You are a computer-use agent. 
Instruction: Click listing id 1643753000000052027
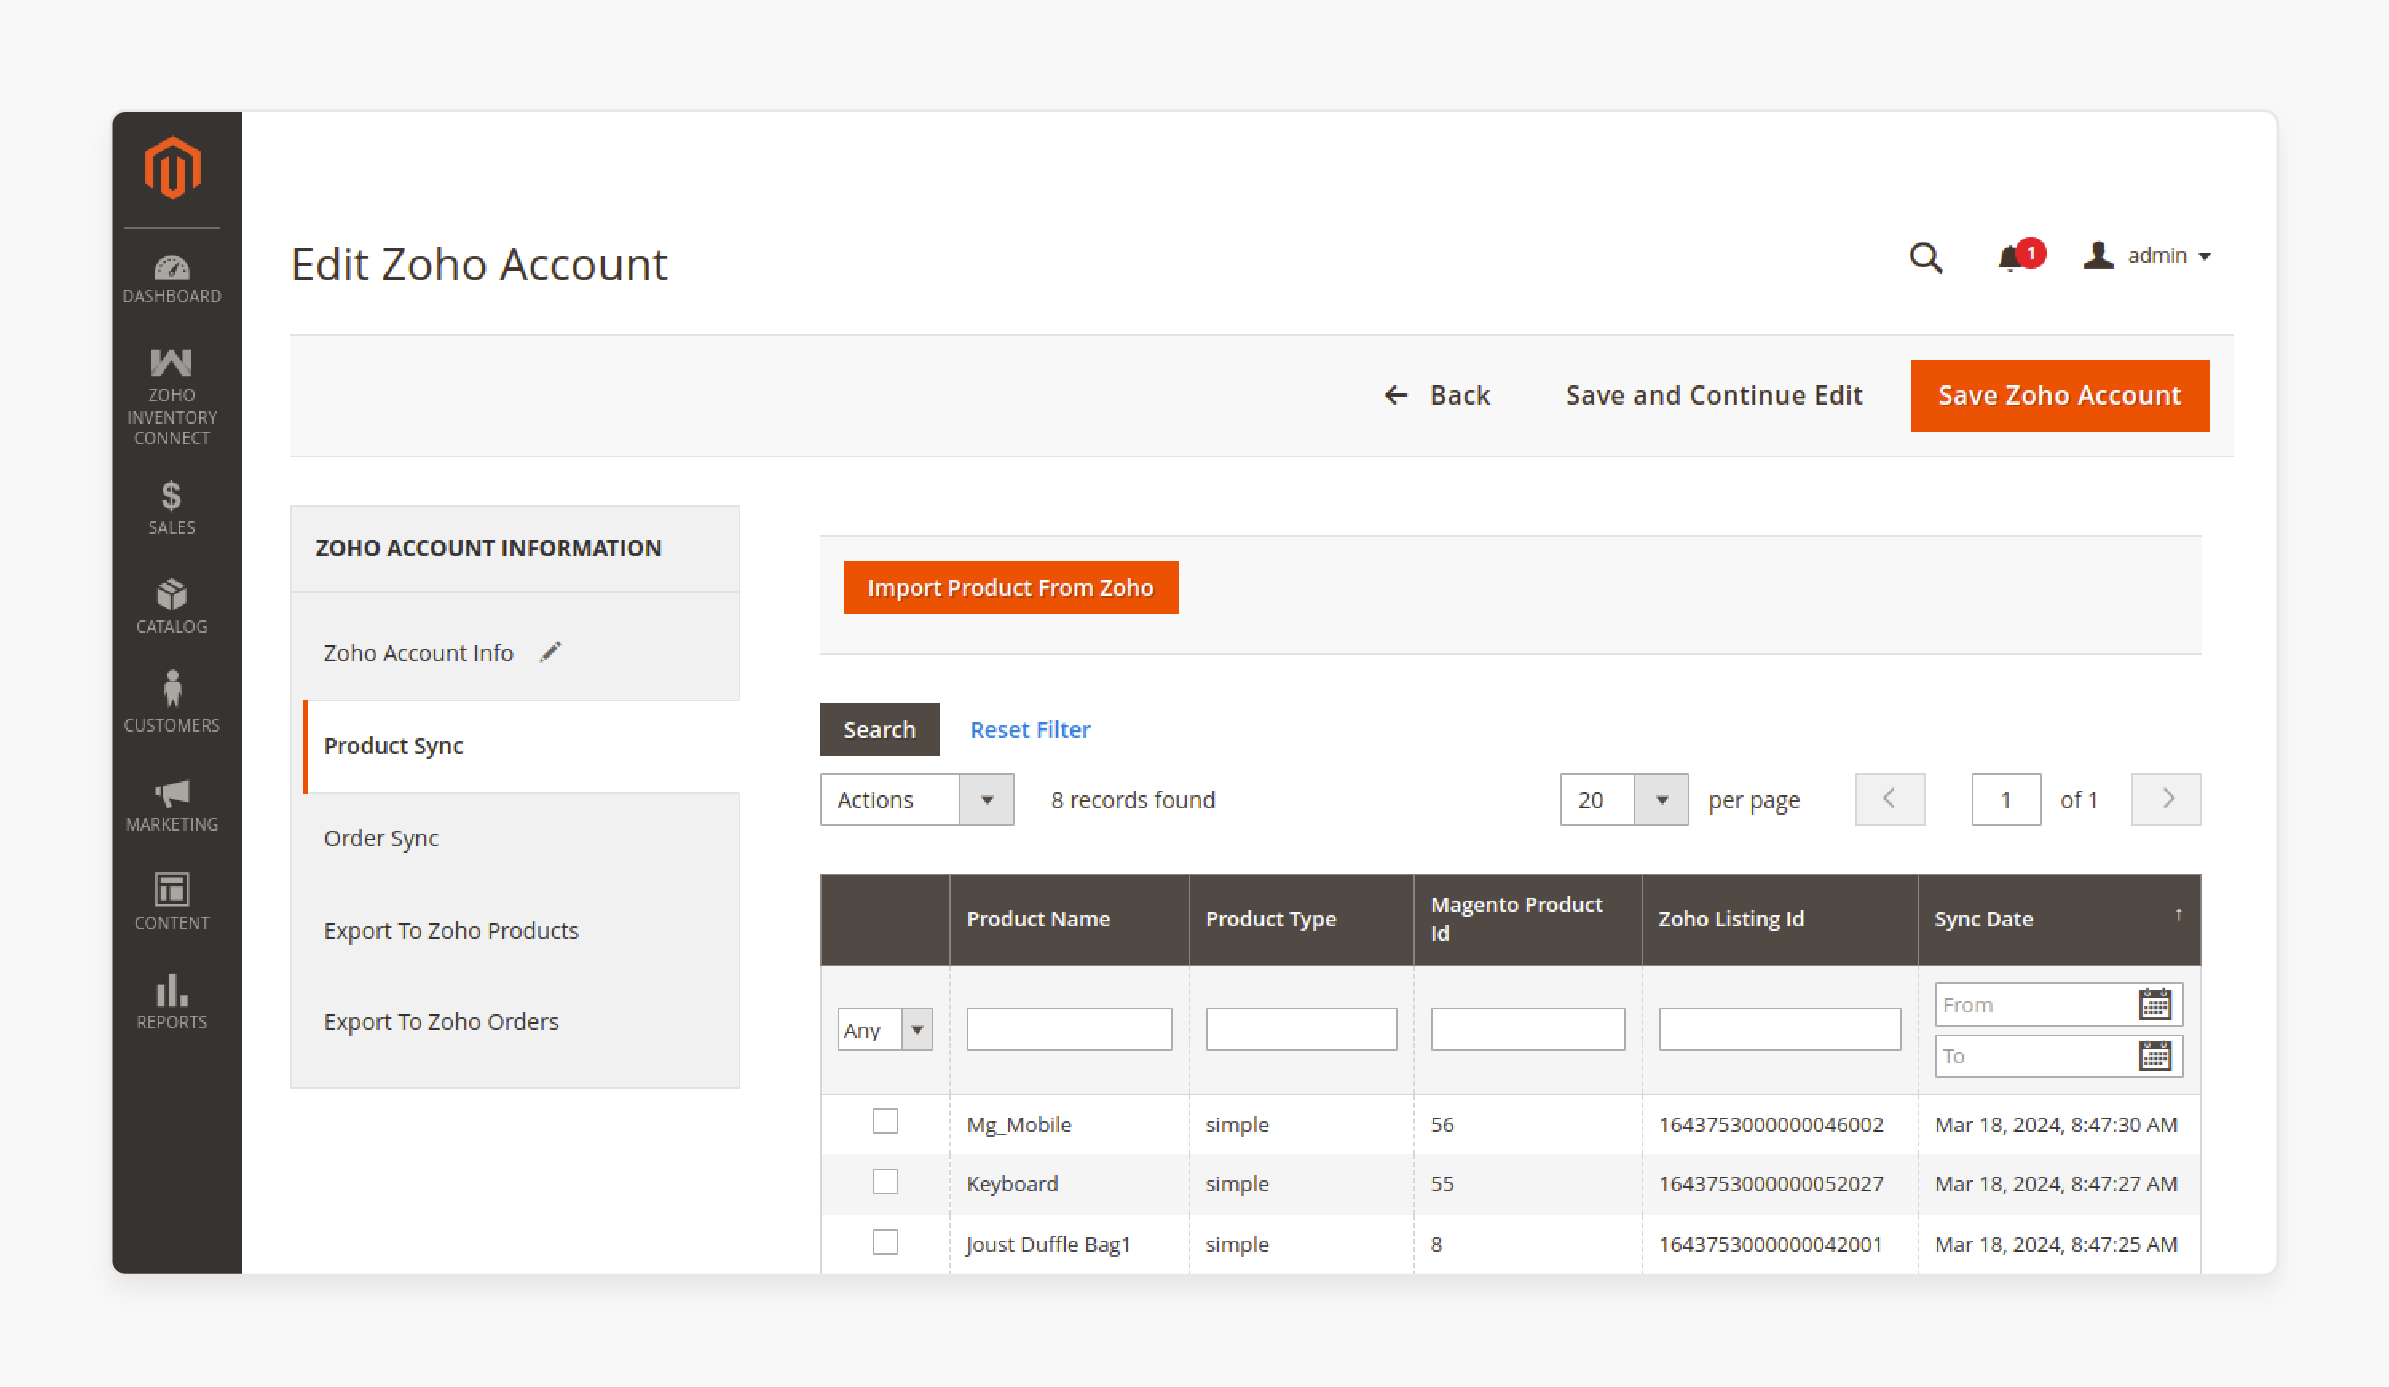click(x=1771, y=1183)
